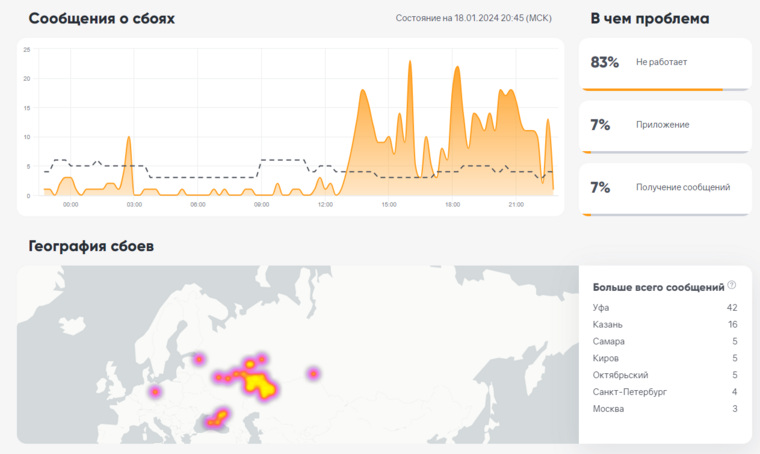
Task: Click the easternmost Siberian heat spot
Action: pyautogui.click(x=314, y=374)
